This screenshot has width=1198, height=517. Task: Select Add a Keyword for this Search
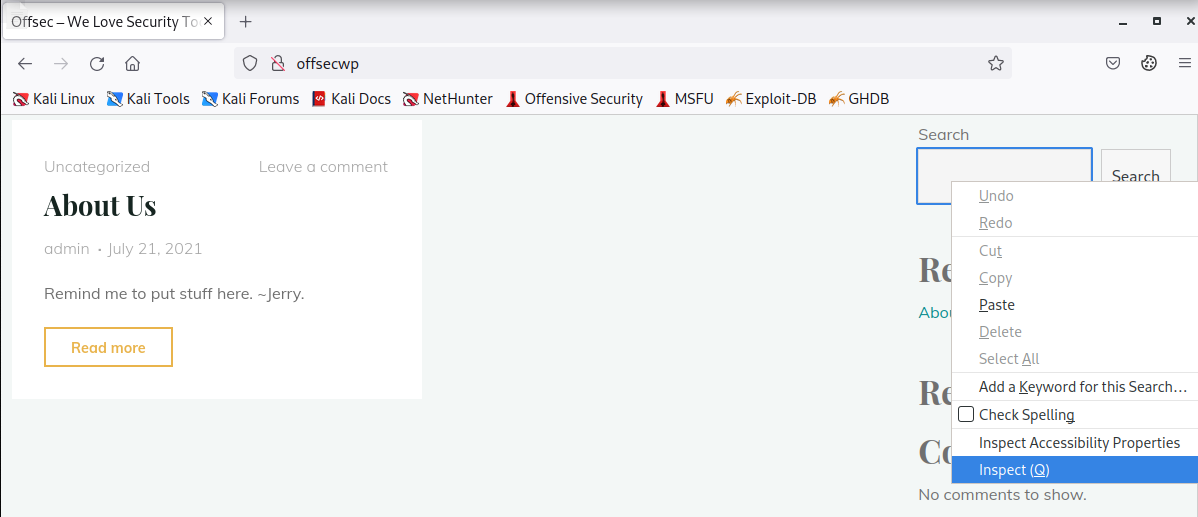click(1082, 387)
